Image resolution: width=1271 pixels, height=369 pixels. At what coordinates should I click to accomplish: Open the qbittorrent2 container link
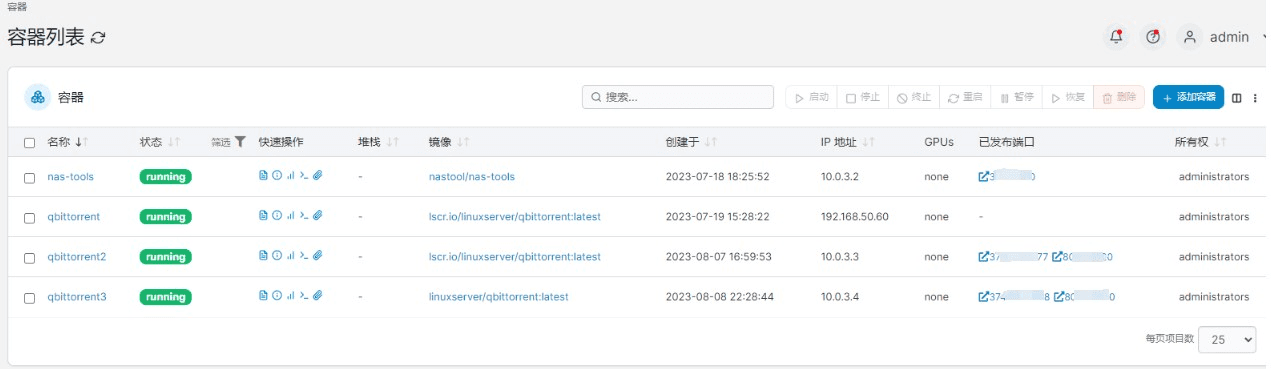click(x=77, y=257)
